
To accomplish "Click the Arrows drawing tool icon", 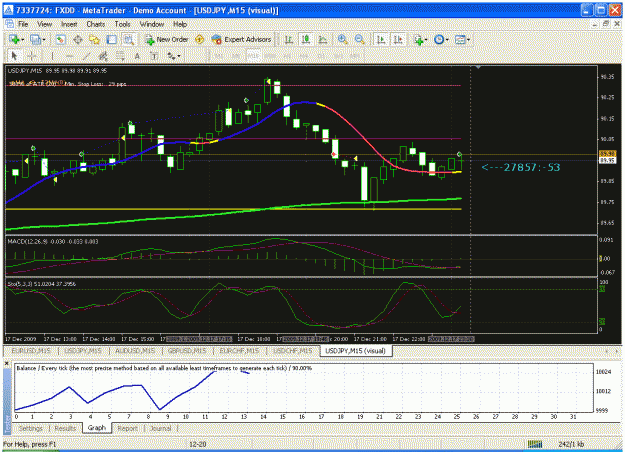I will click(171, 56).
